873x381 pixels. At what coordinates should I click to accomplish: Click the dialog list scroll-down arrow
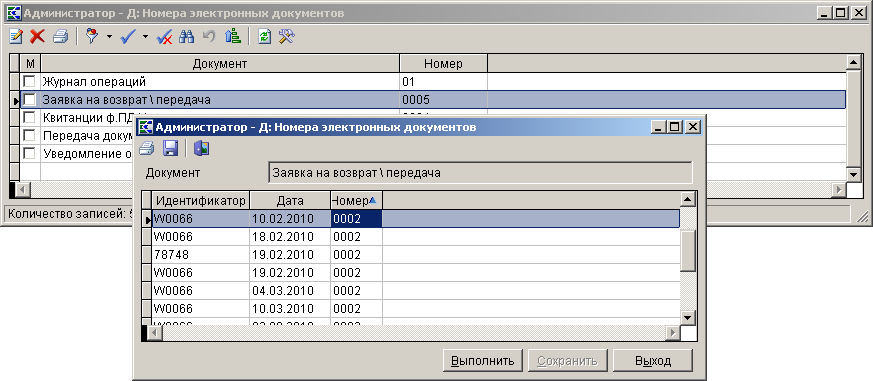689,318
